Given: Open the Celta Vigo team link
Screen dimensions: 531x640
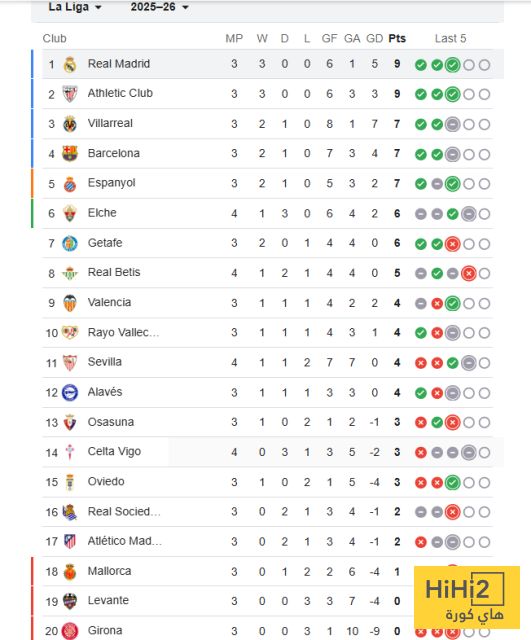Looking at the screenshot, I should pyautogui.click(x=114, y=451).
